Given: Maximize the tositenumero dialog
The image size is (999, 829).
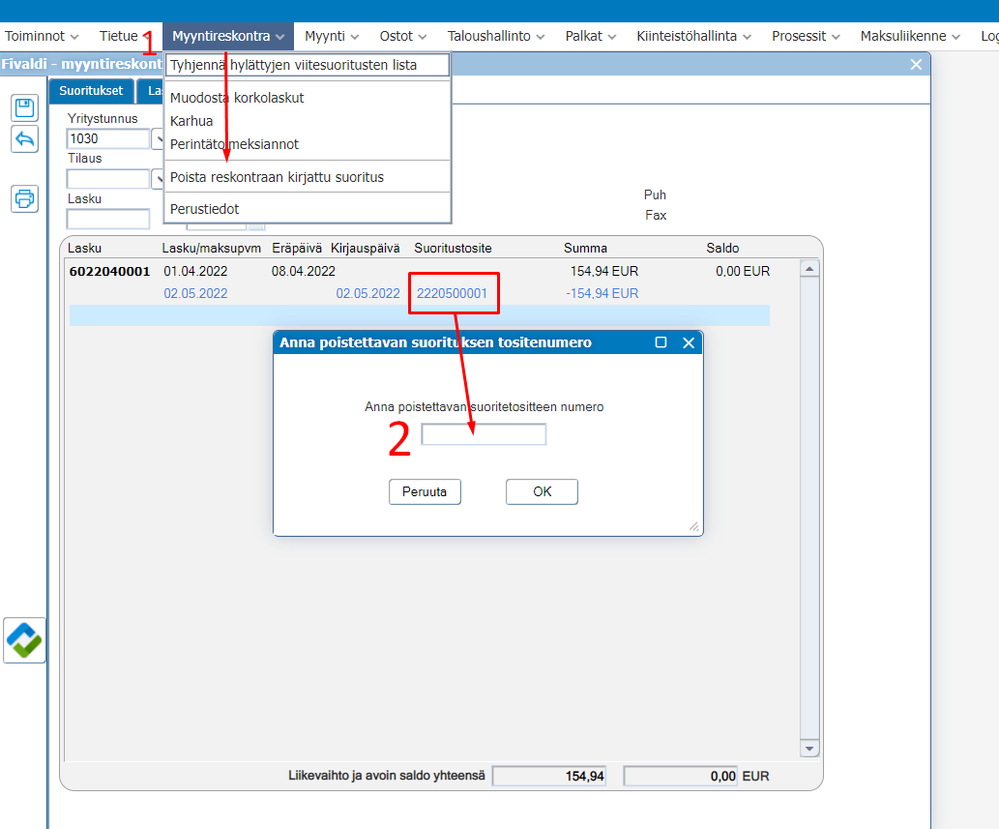Looking at the screenshot, I should (661, 342).
